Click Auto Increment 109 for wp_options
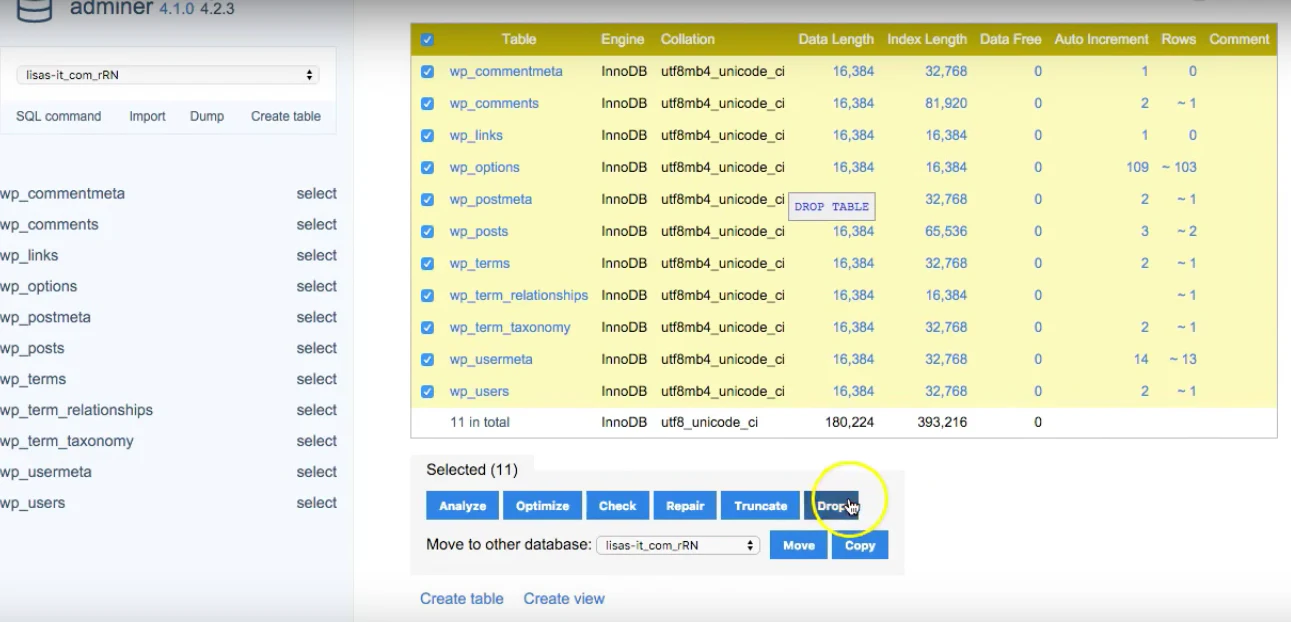 [1137, 168]
